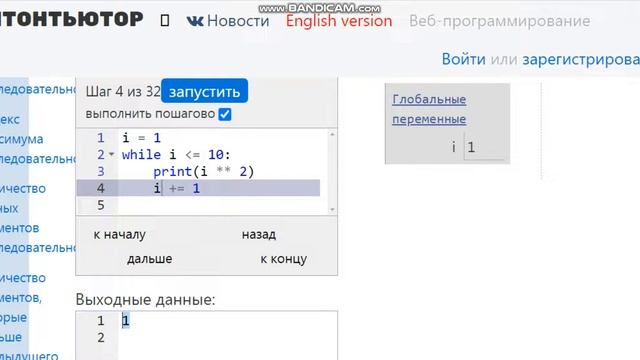Click the output line 1 value
640x360 pixels.
[x=126, y=320]
